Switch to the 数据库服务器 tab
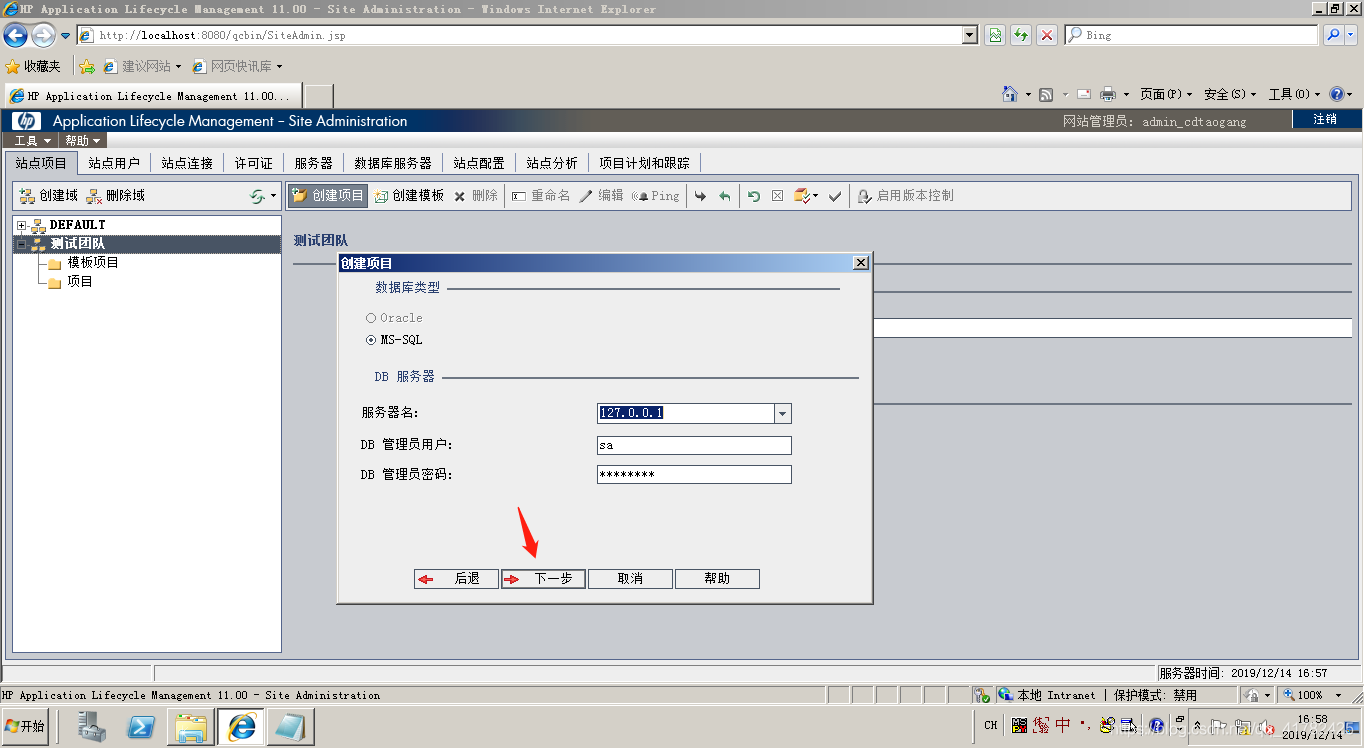This screenshot has height=748, width=1364. point(393,163)
